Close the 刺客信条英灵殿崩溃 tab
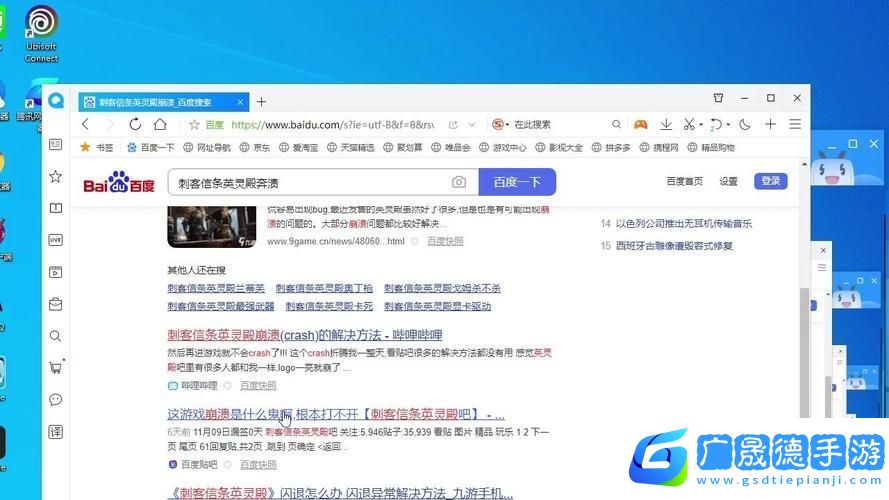889x500 pixels. (240, 102)
